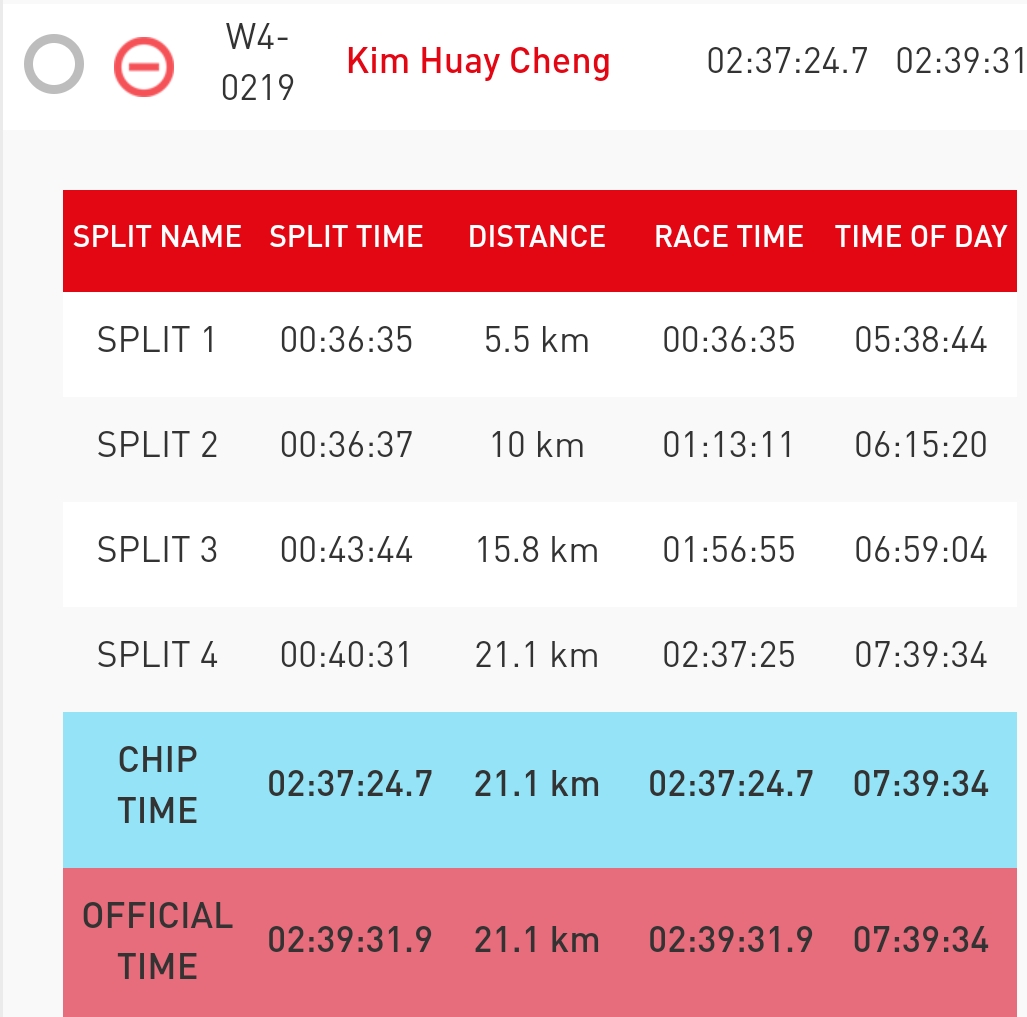Click the 15.8 km distance cell
Screen dimensions: 1027x1017
click(537, 549)
